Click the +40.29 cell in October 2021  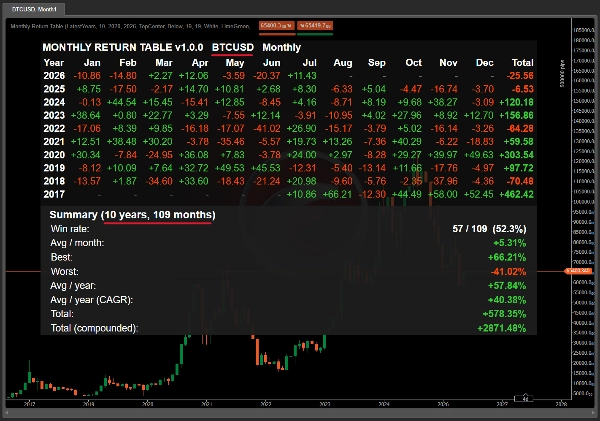pyautogui.click(x=407, y=142)
